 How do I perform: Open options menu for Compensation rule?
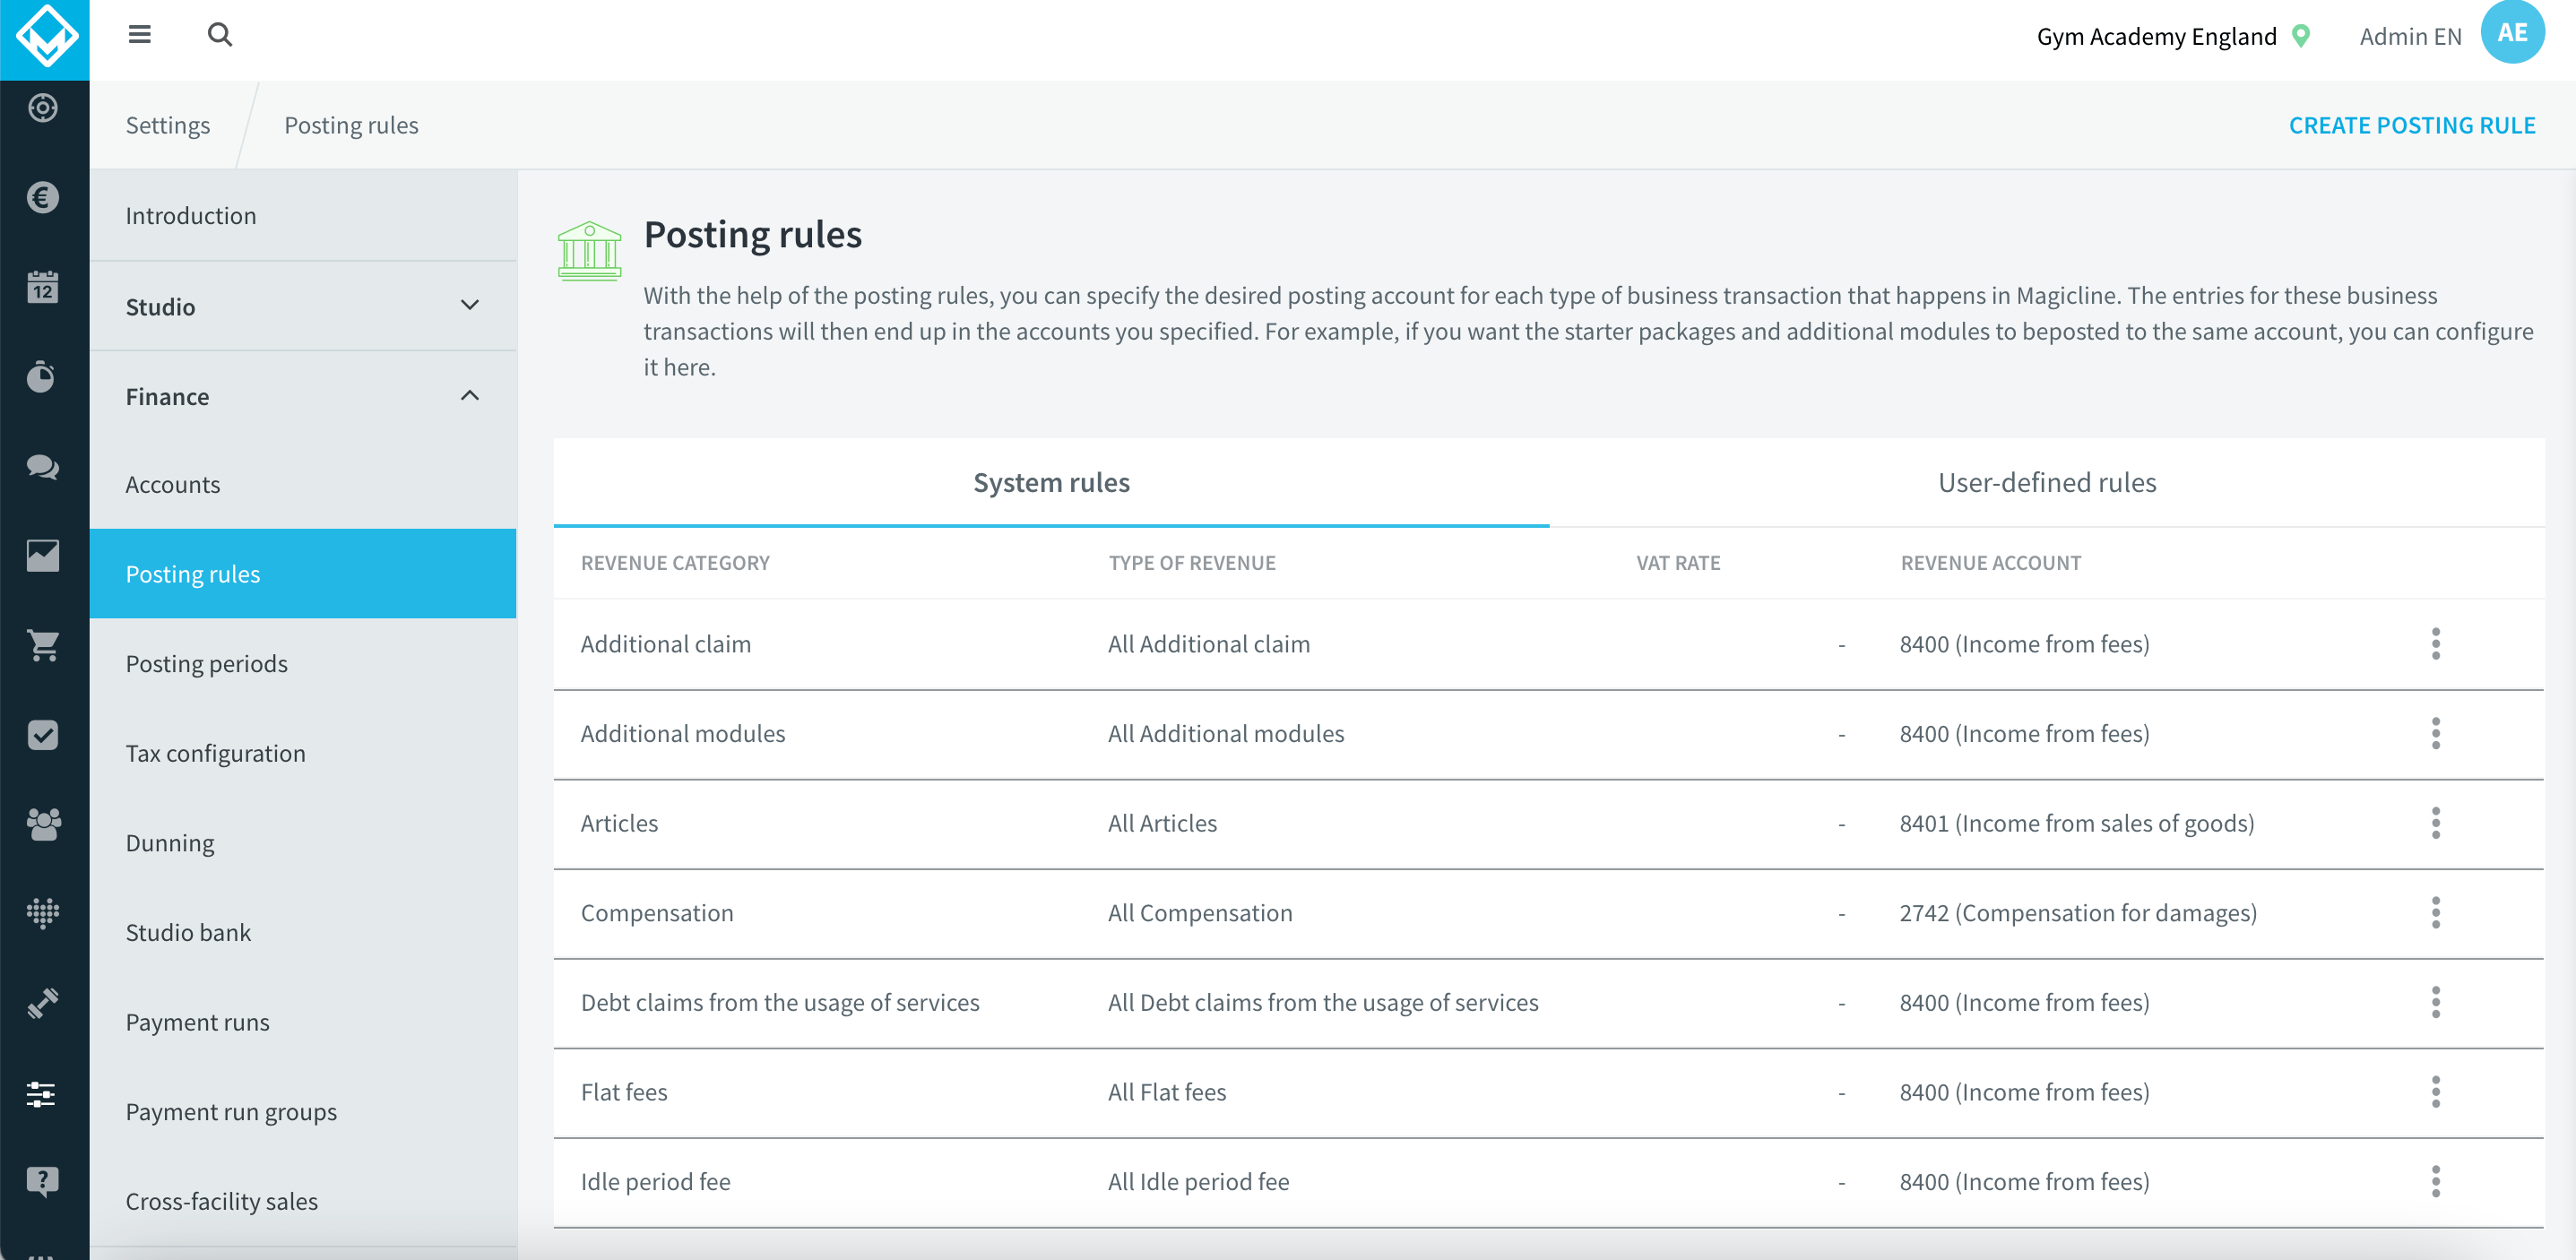coord(2435,912)
